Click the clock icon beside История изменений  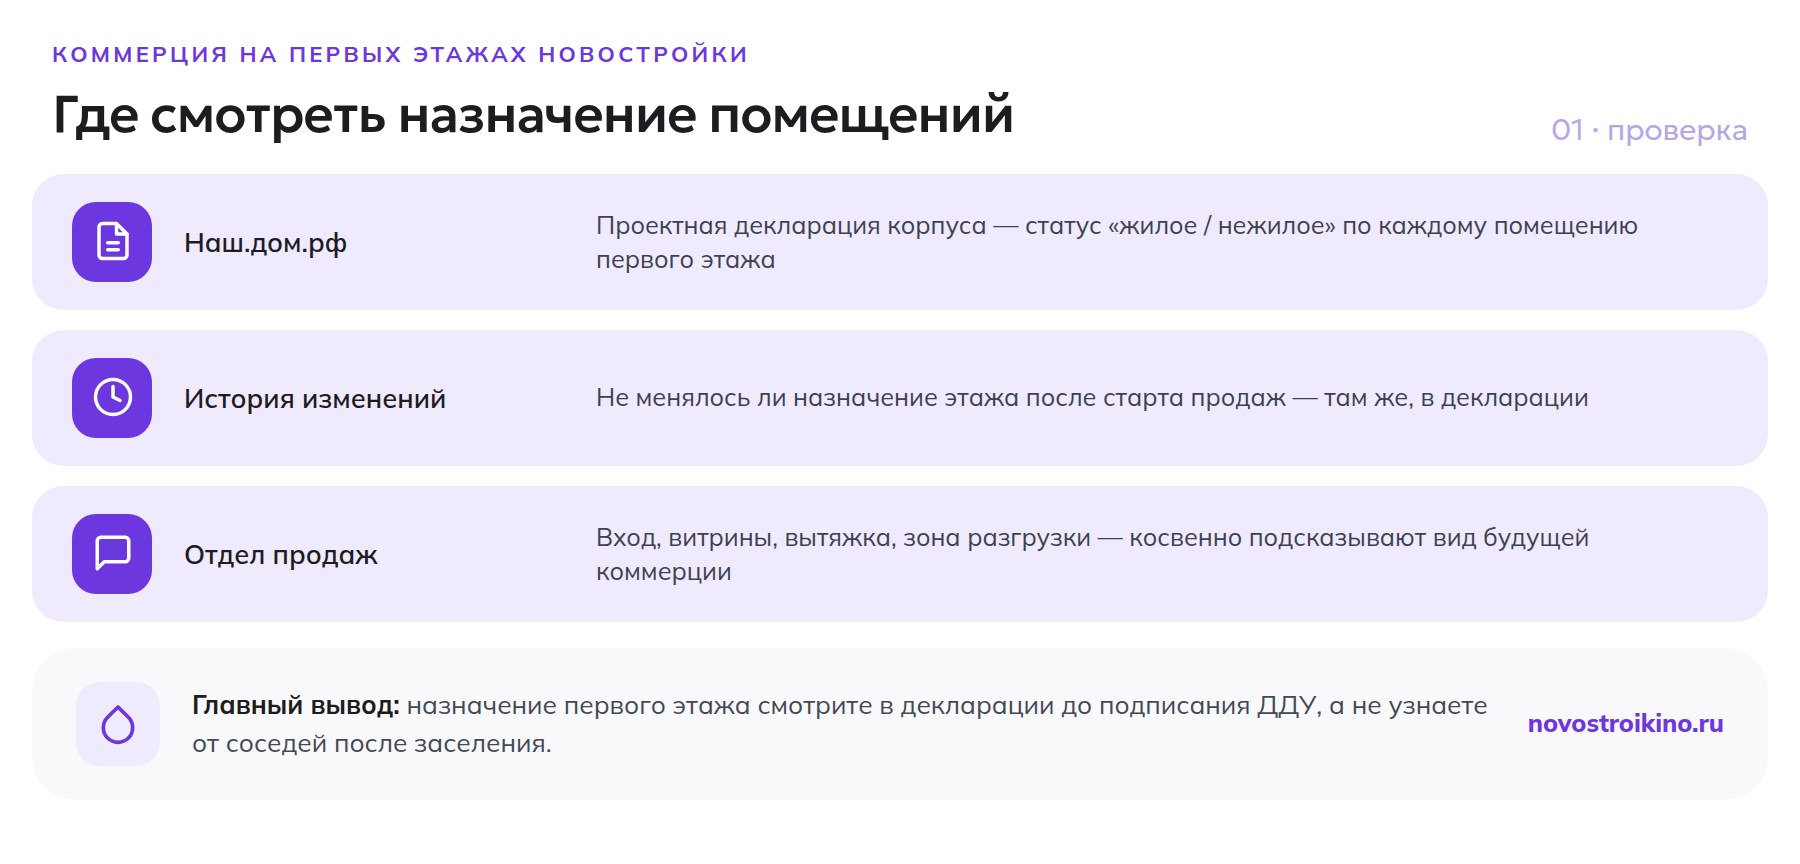[x=112, y=398]
